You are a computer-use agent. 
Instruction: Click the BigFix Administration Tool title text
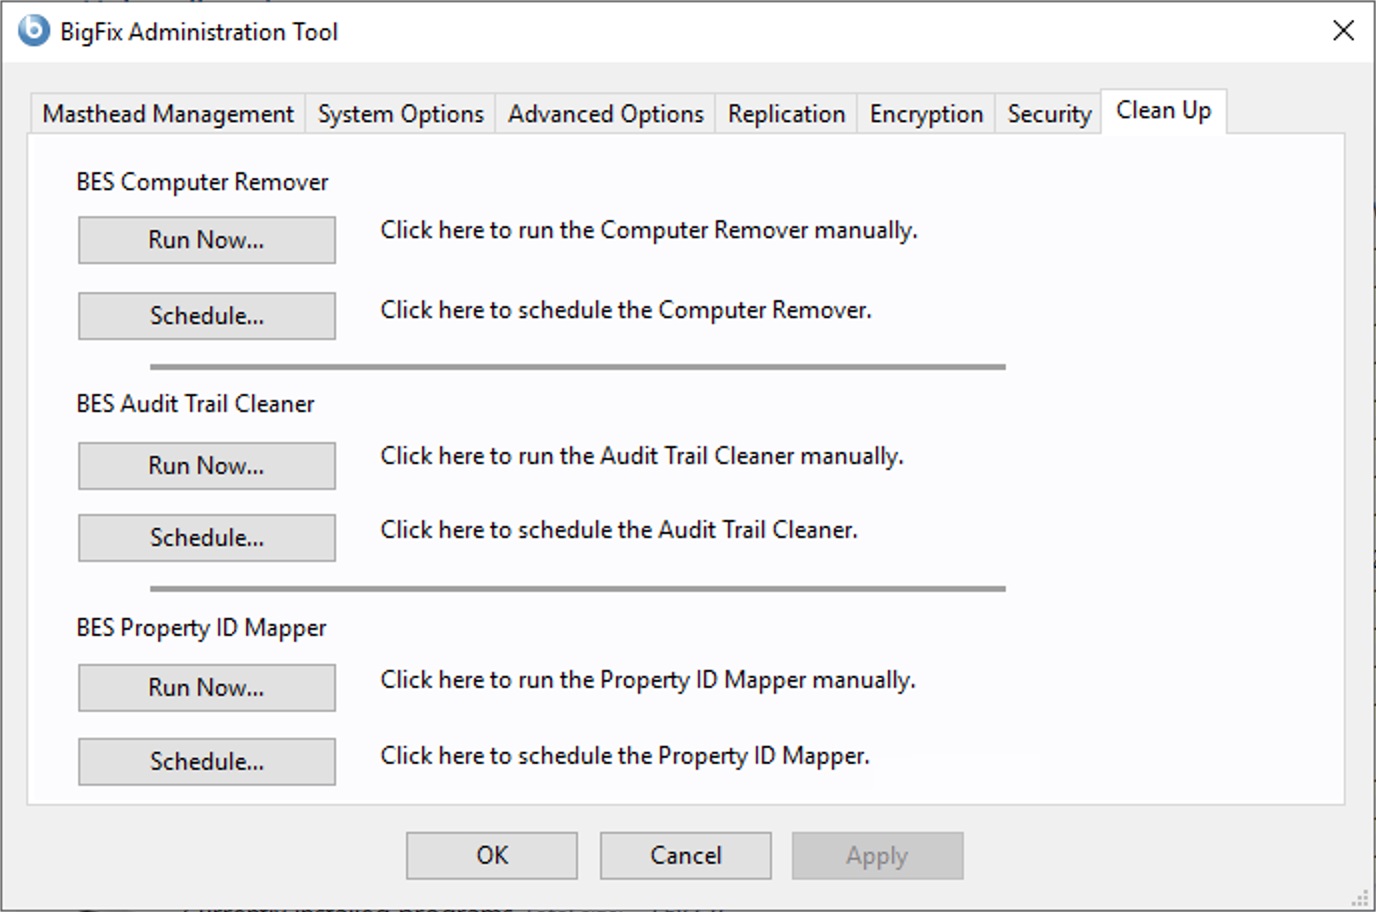[x=199, y=32]
